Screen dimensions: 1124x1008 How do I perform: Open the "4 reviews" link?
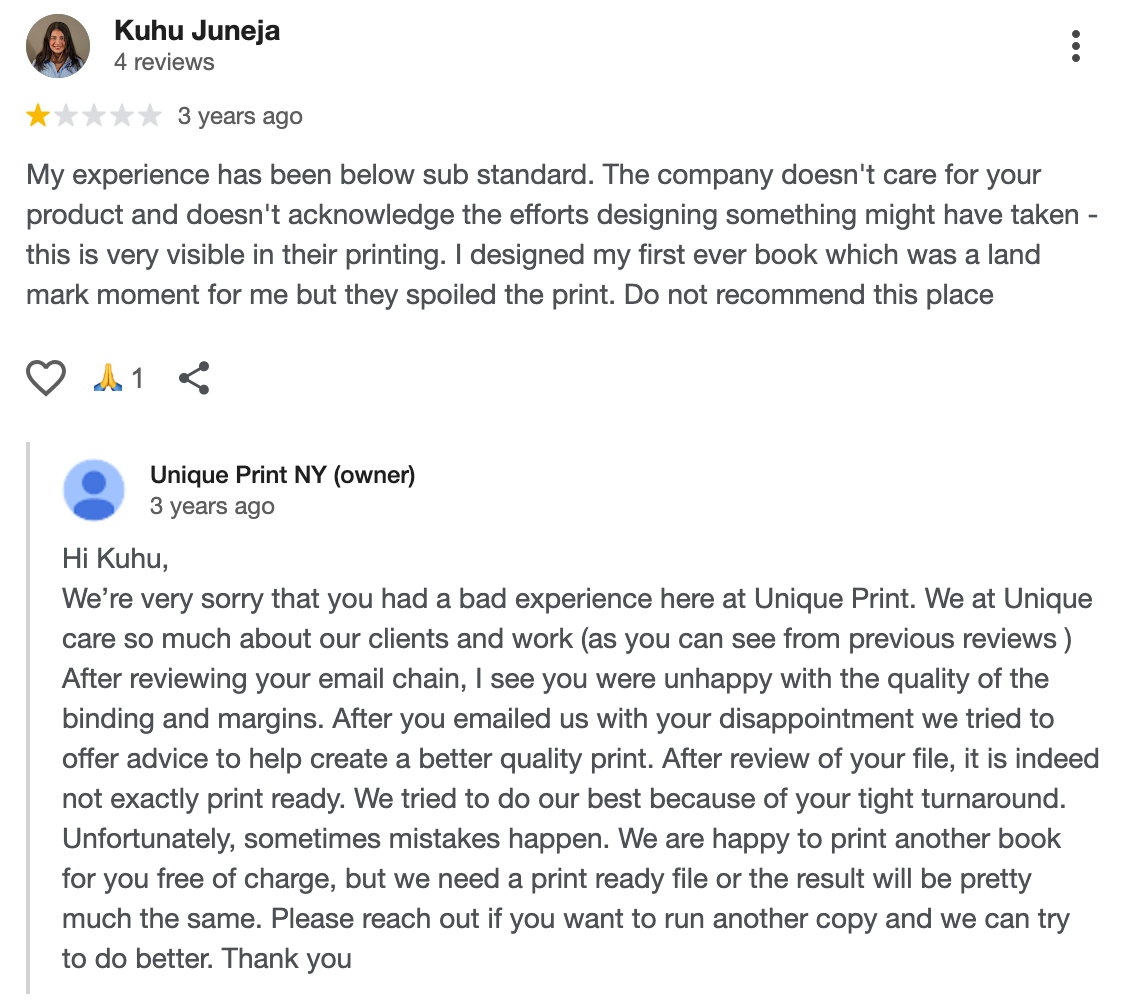coord(164,62)
